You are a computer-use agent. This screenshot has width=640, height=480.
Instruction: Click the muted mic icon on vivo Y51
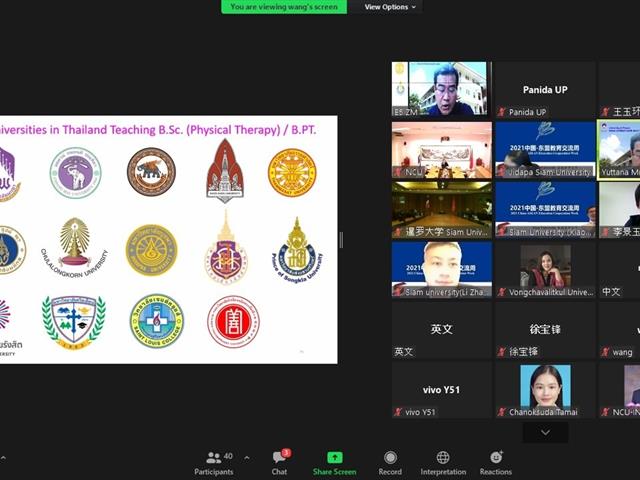398,412
